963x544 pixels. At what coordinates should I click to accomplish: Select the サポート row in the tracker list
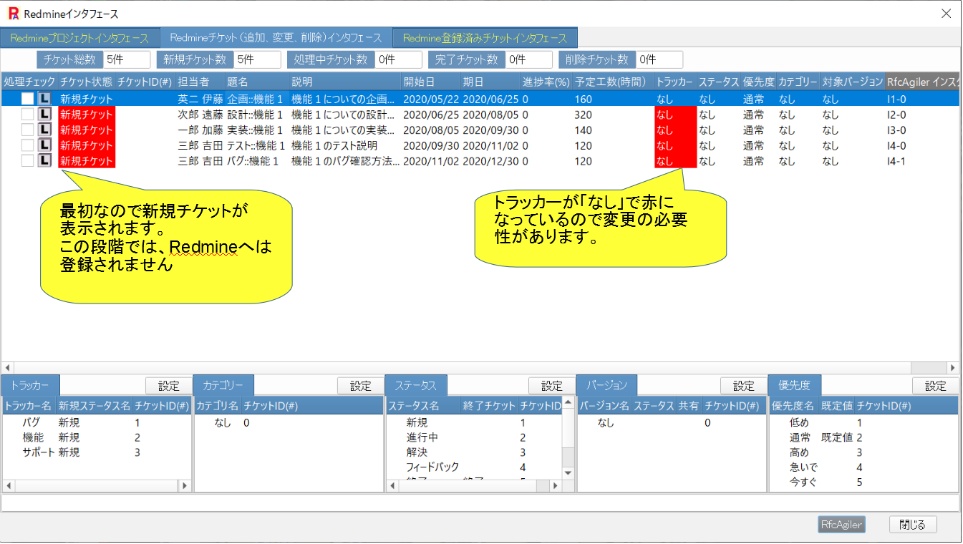tap(97, 452)
